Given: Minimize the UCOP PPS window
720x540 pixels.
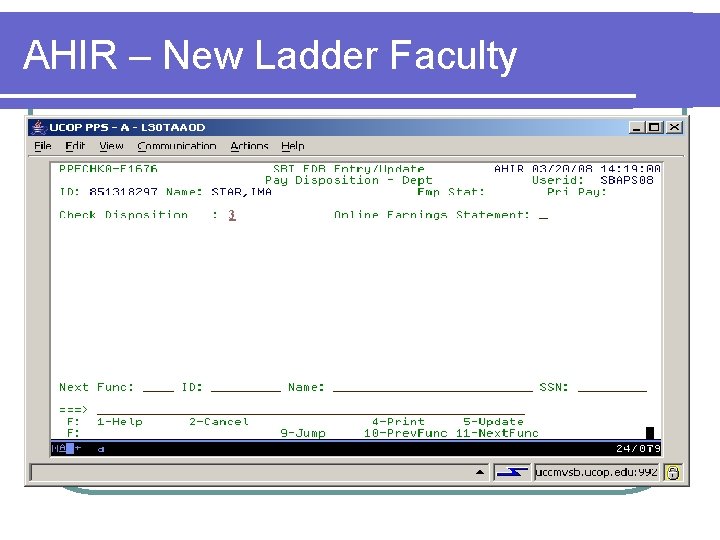Looking at the screenshot, I should pyautogui.click(x=636, y=127).
